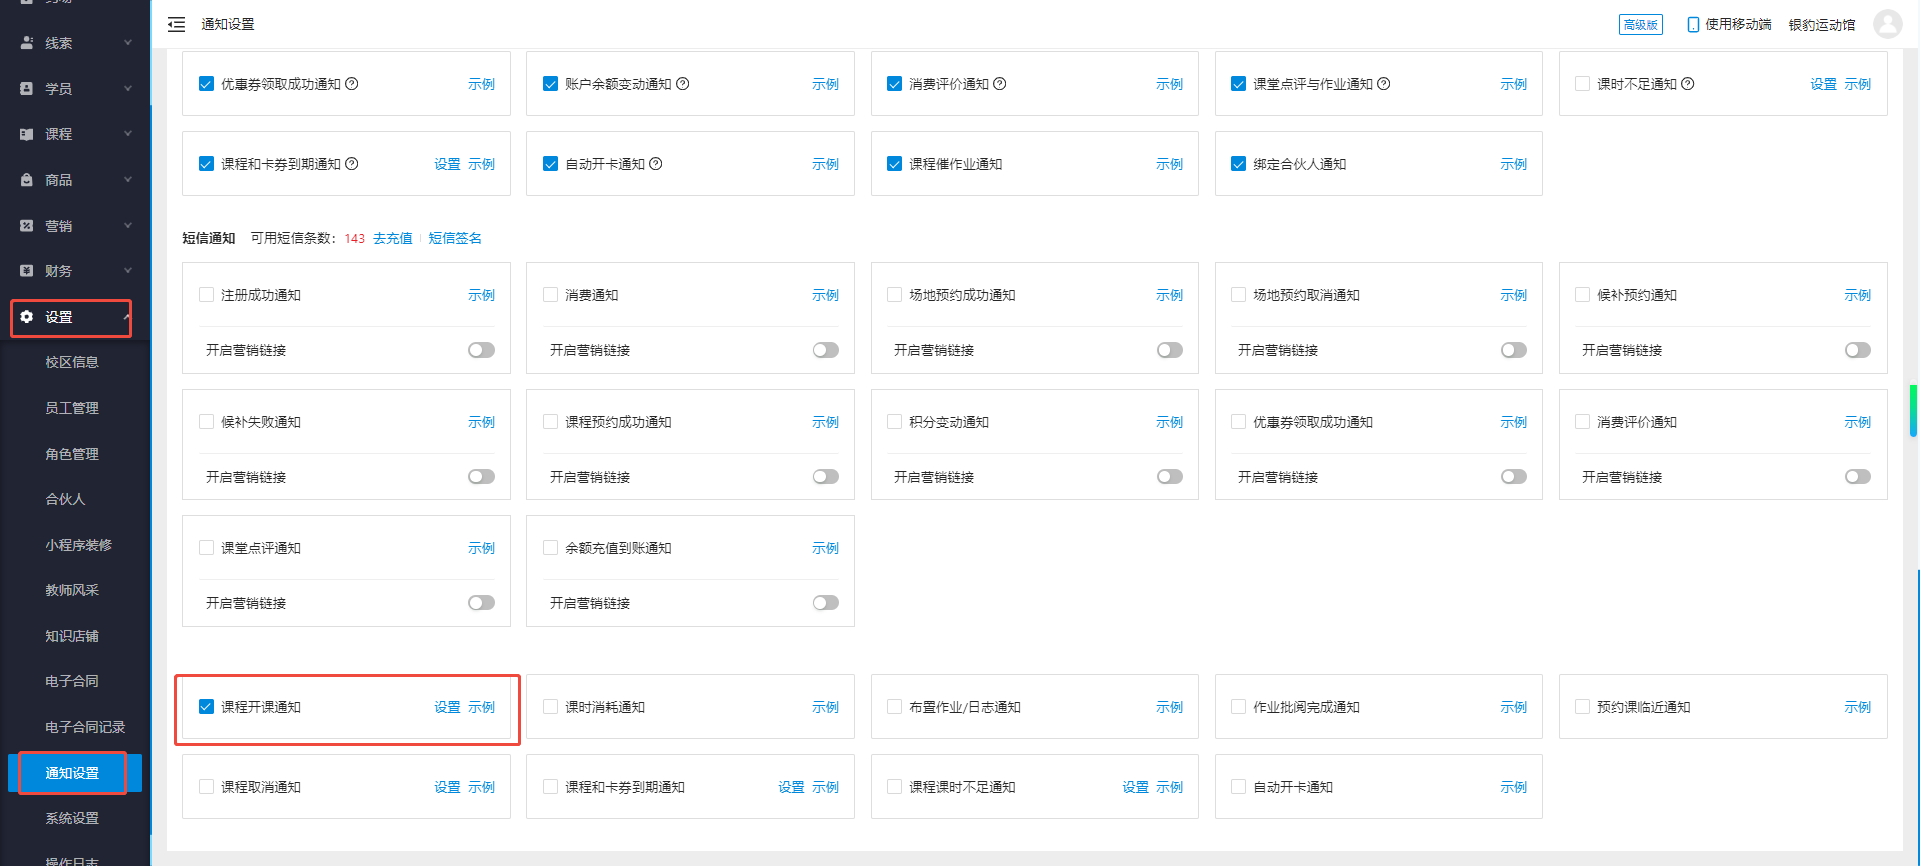The image size is (1920, 866).
Task: Open 教师风采 in the sidebar
Action: (72, 590)
